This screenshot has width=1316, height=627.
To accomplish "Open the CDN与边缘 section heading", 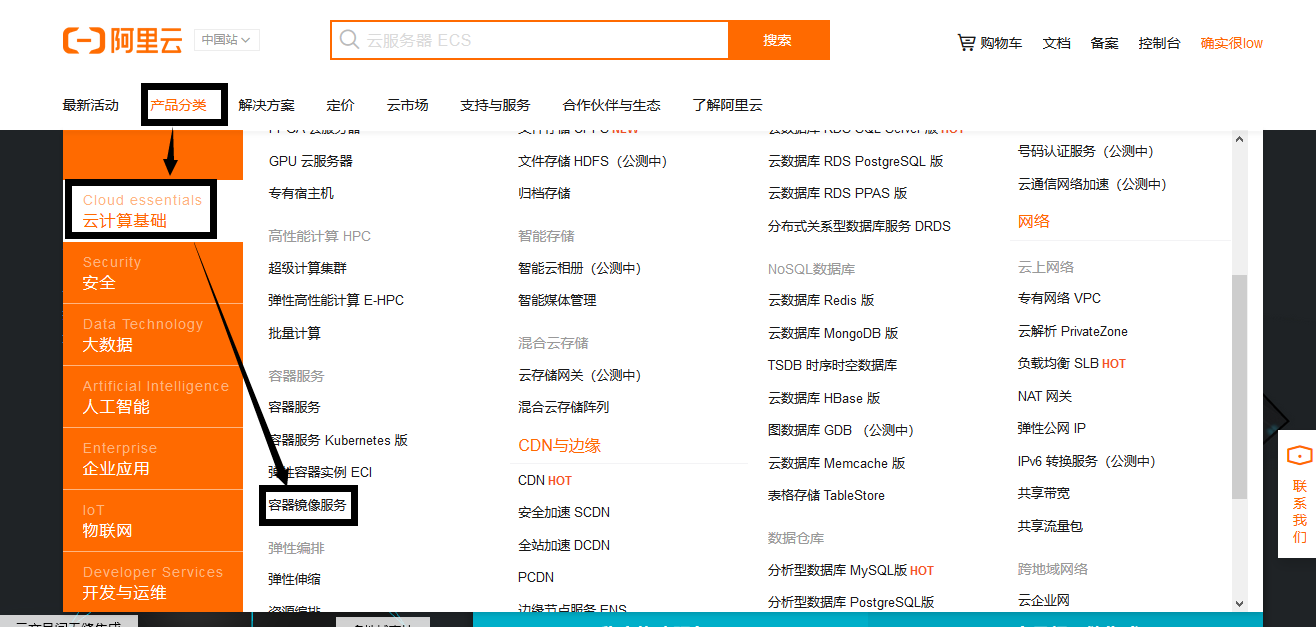I will click(559, 446).
